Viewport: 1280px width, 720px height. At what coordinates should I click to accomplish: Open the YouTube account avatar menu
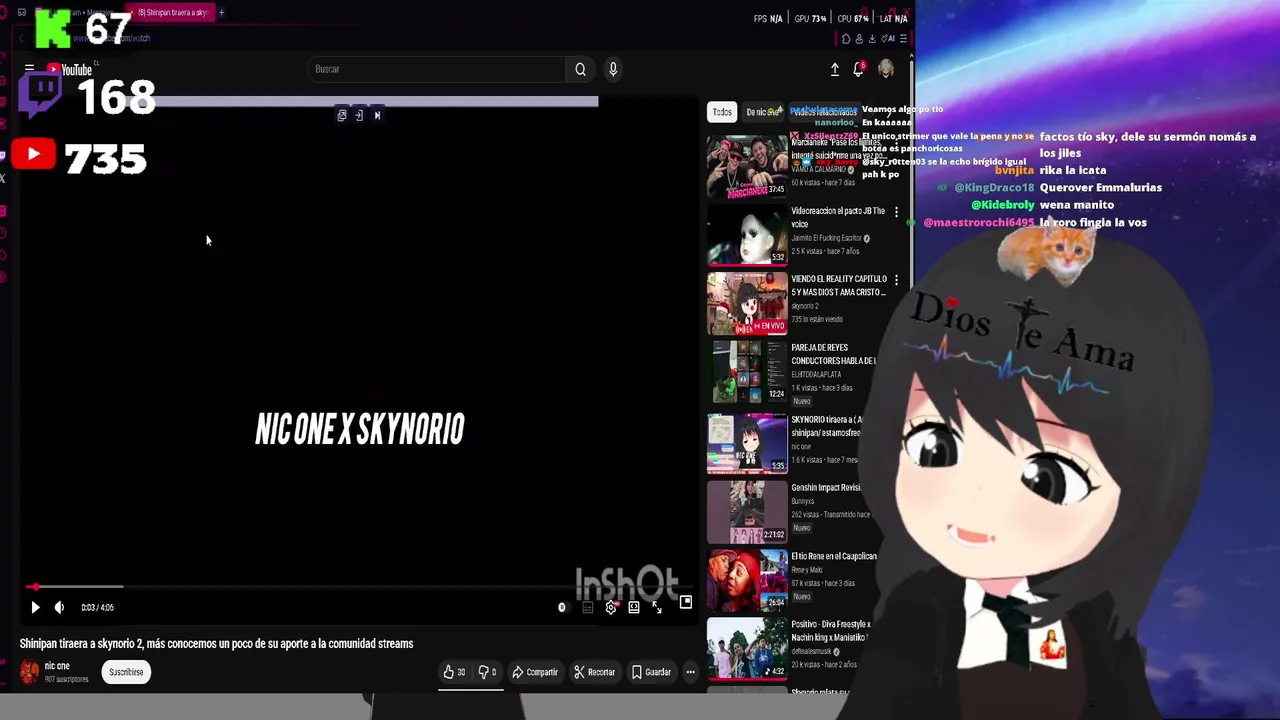coord(886,69)
